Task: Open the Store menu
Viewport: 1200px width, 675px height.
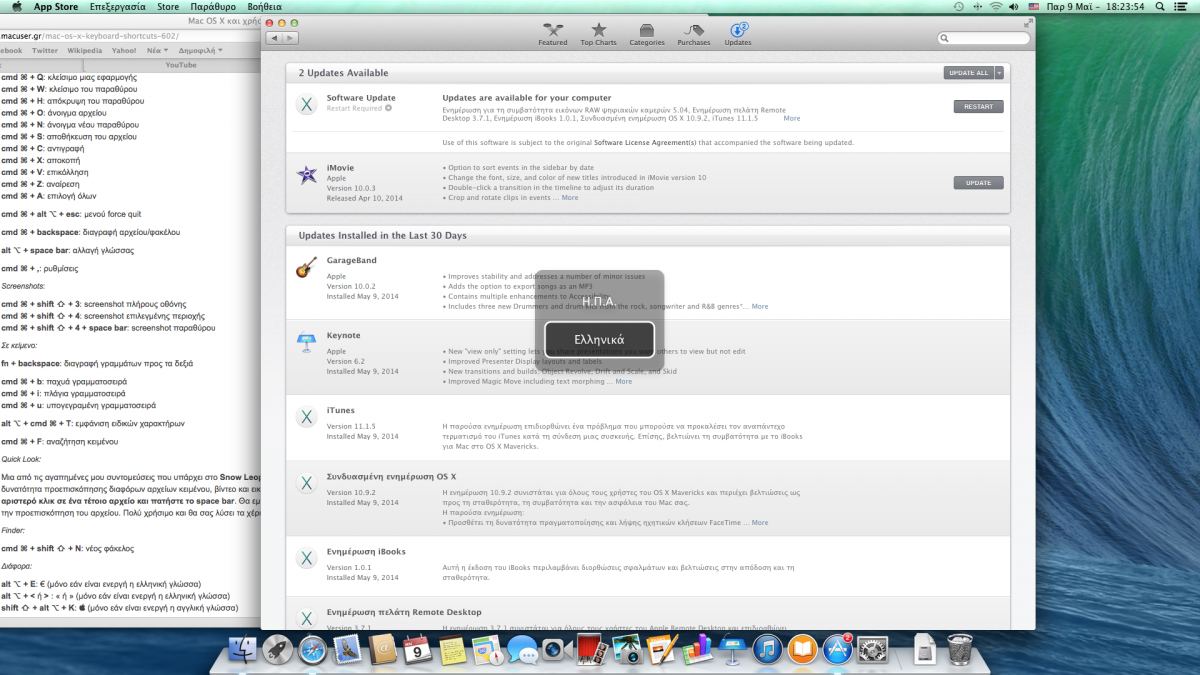Action: [168, 6]
